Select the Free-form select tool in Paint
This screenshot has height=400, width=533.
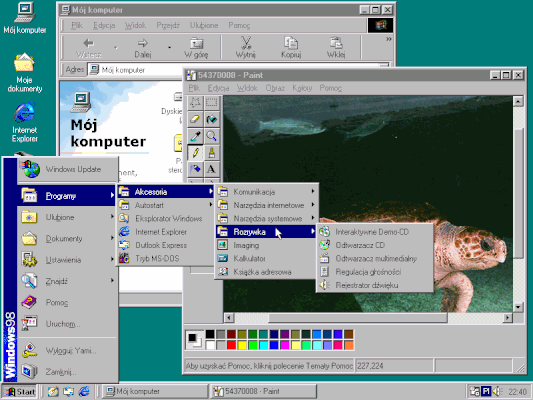click(x=195, y=103)
